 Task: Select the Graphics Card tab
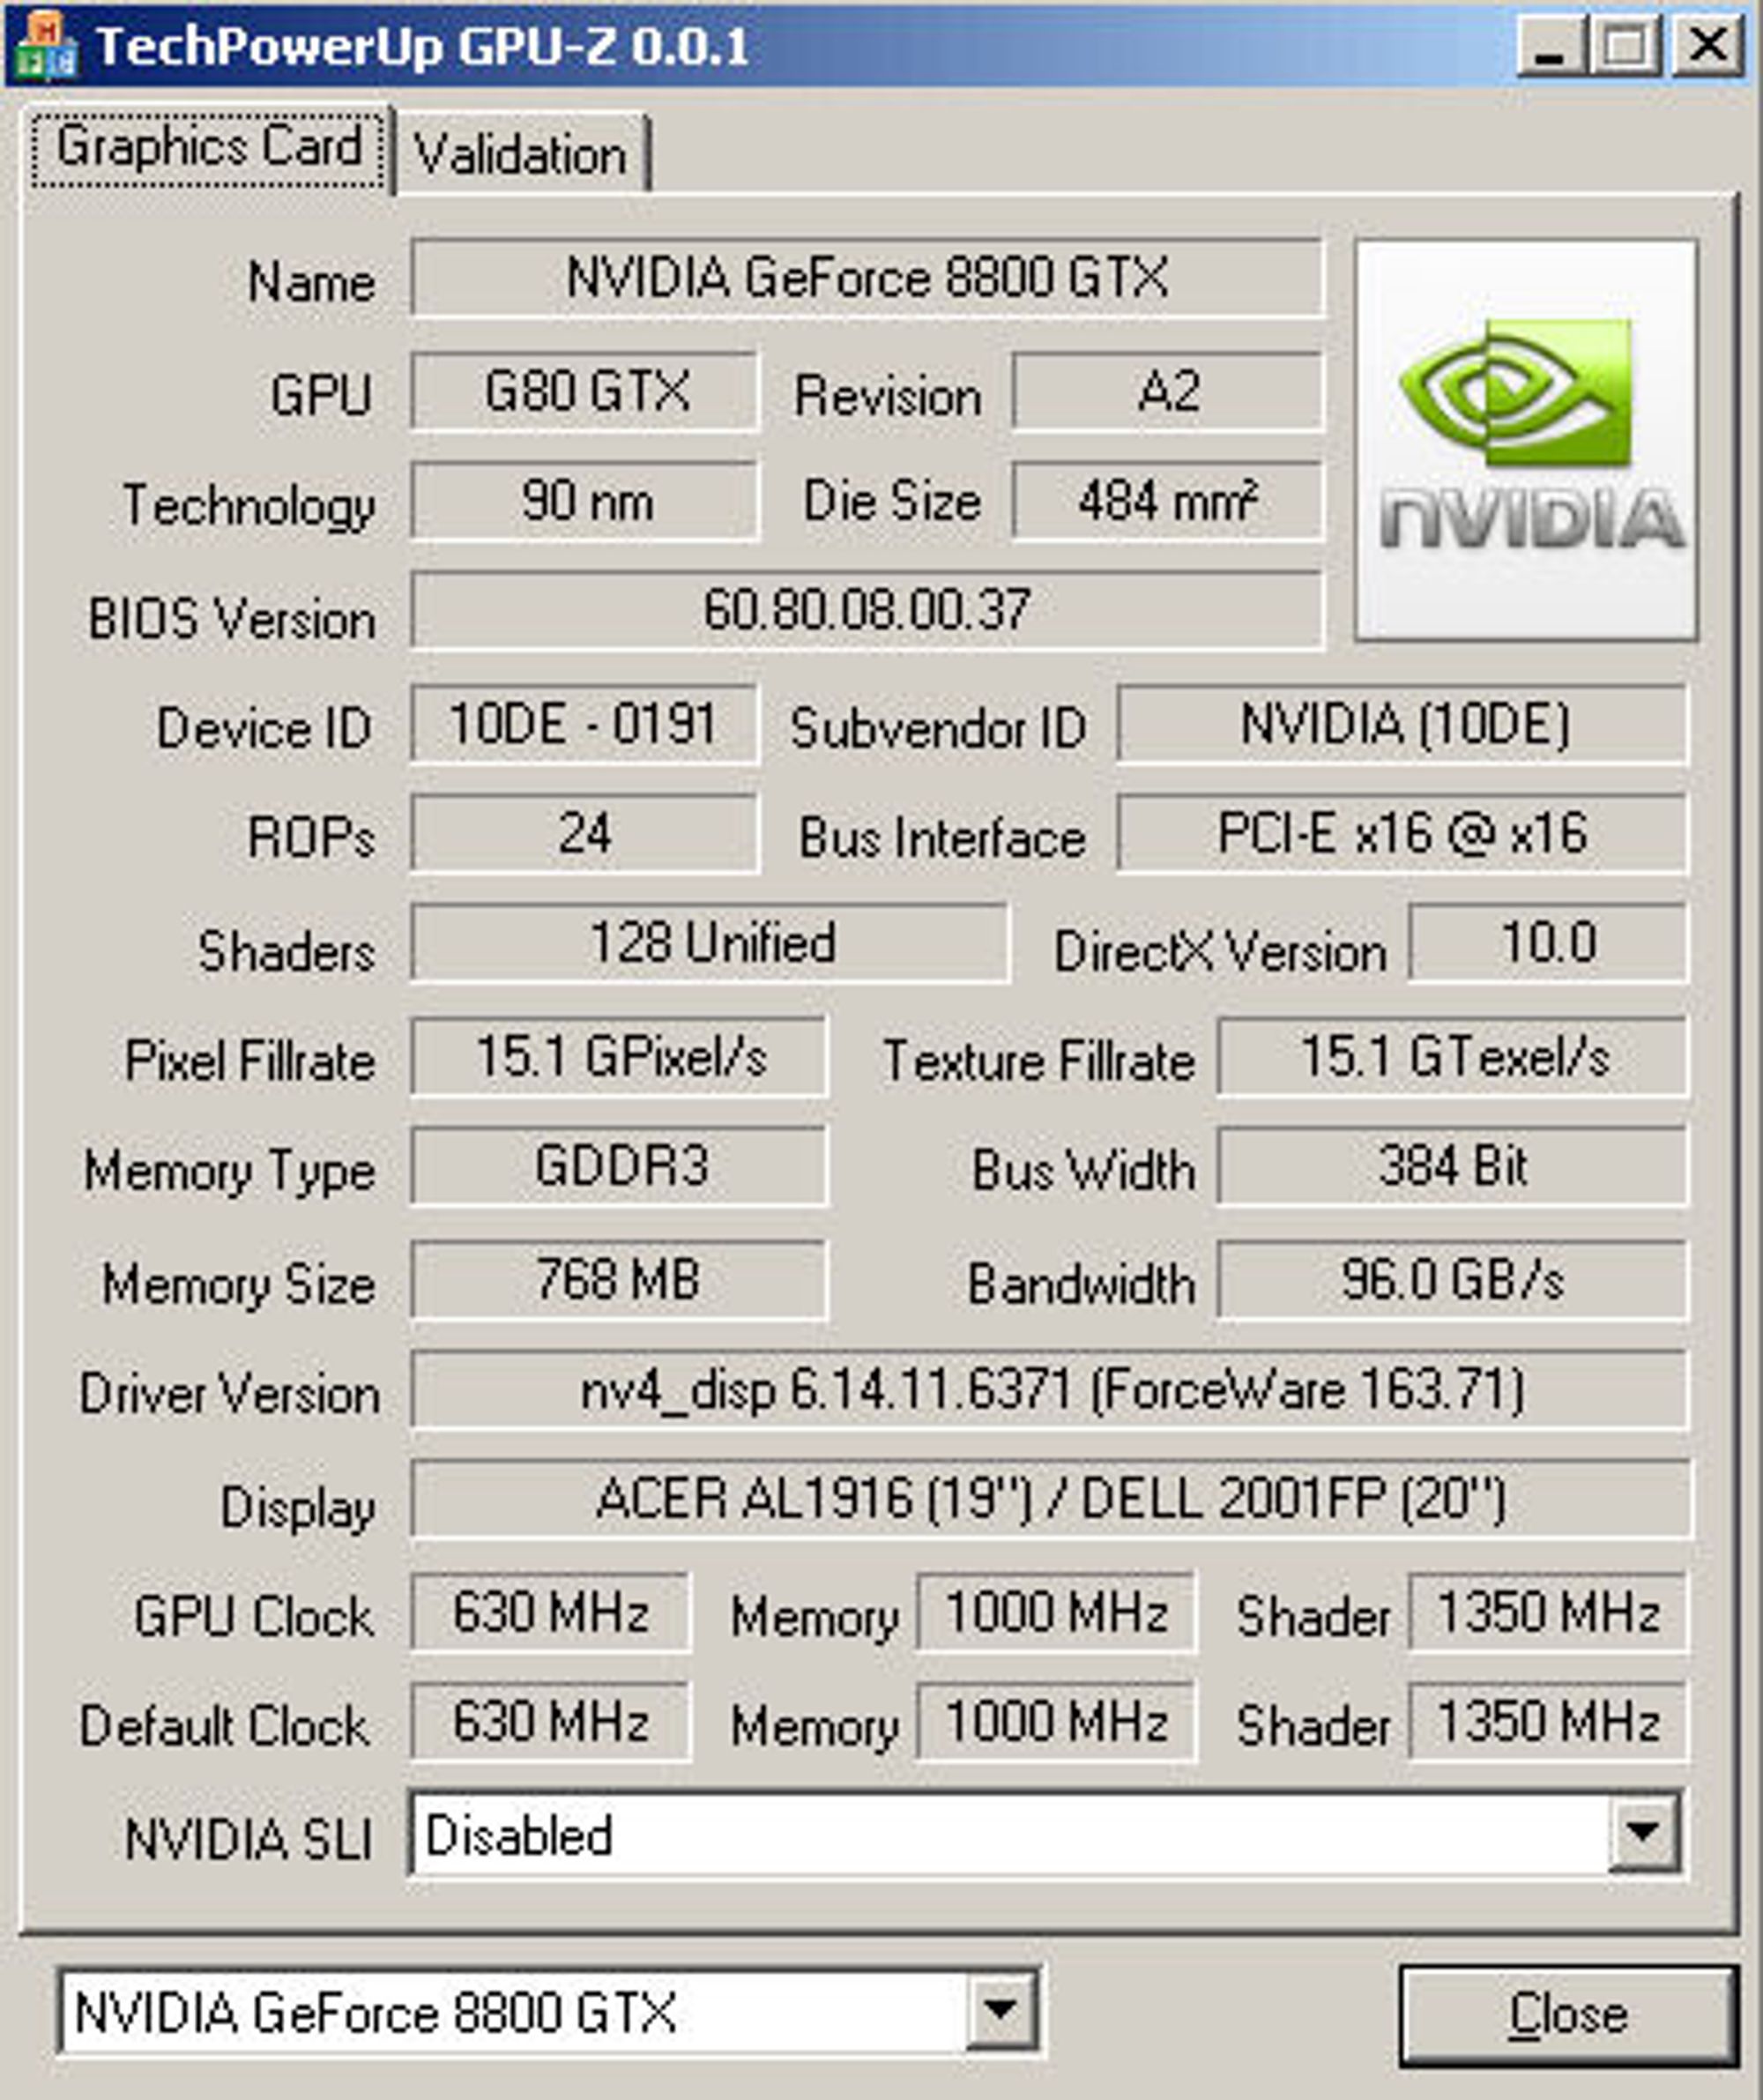tap(209, 148)
